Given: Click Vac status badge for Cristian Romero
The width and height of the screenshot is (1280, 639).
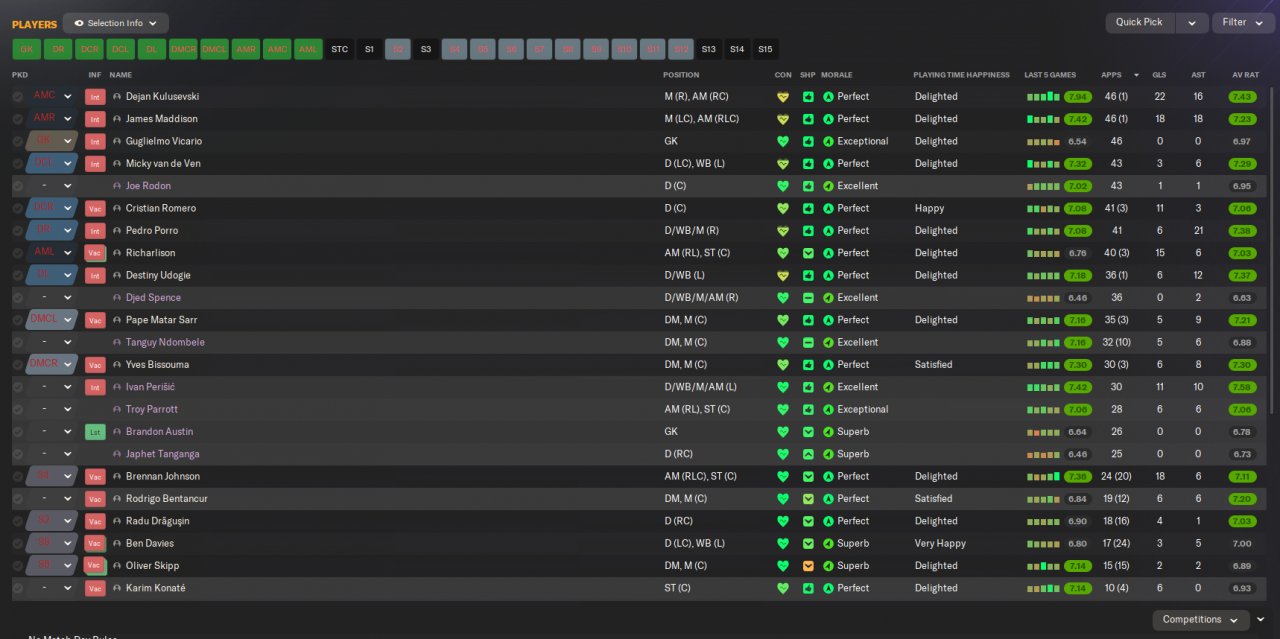Looking at the screenshot, I should (x=95, y=209).
